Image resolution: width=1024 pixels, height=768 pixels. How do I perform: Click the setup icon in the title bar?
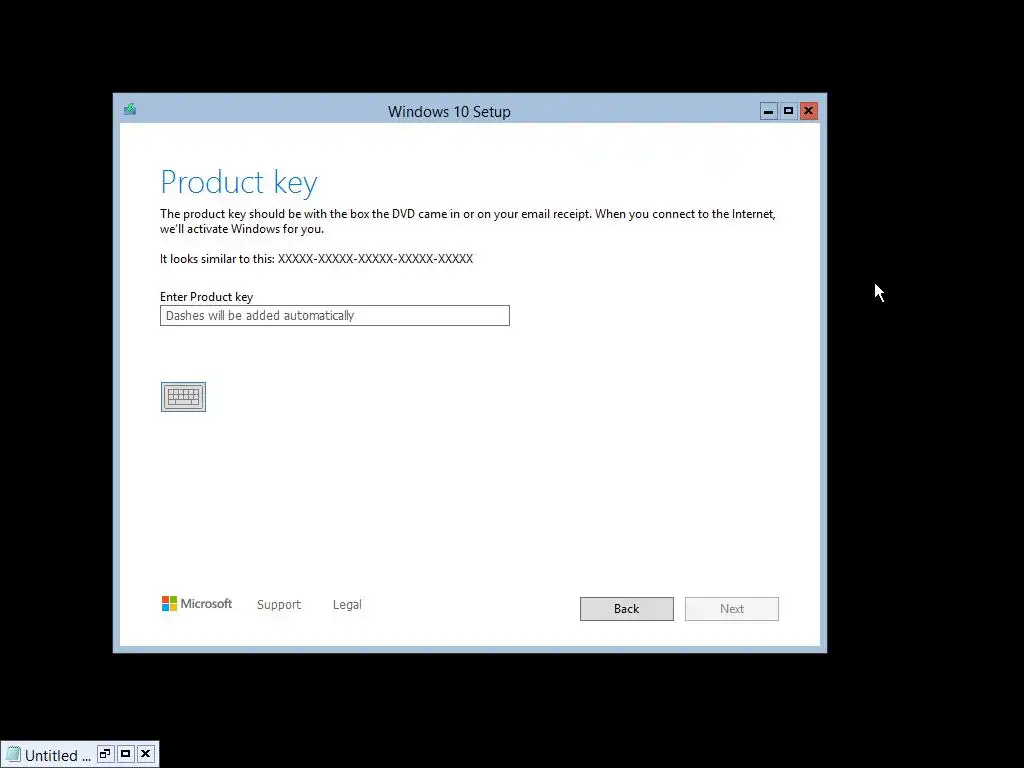click(130, 110)
